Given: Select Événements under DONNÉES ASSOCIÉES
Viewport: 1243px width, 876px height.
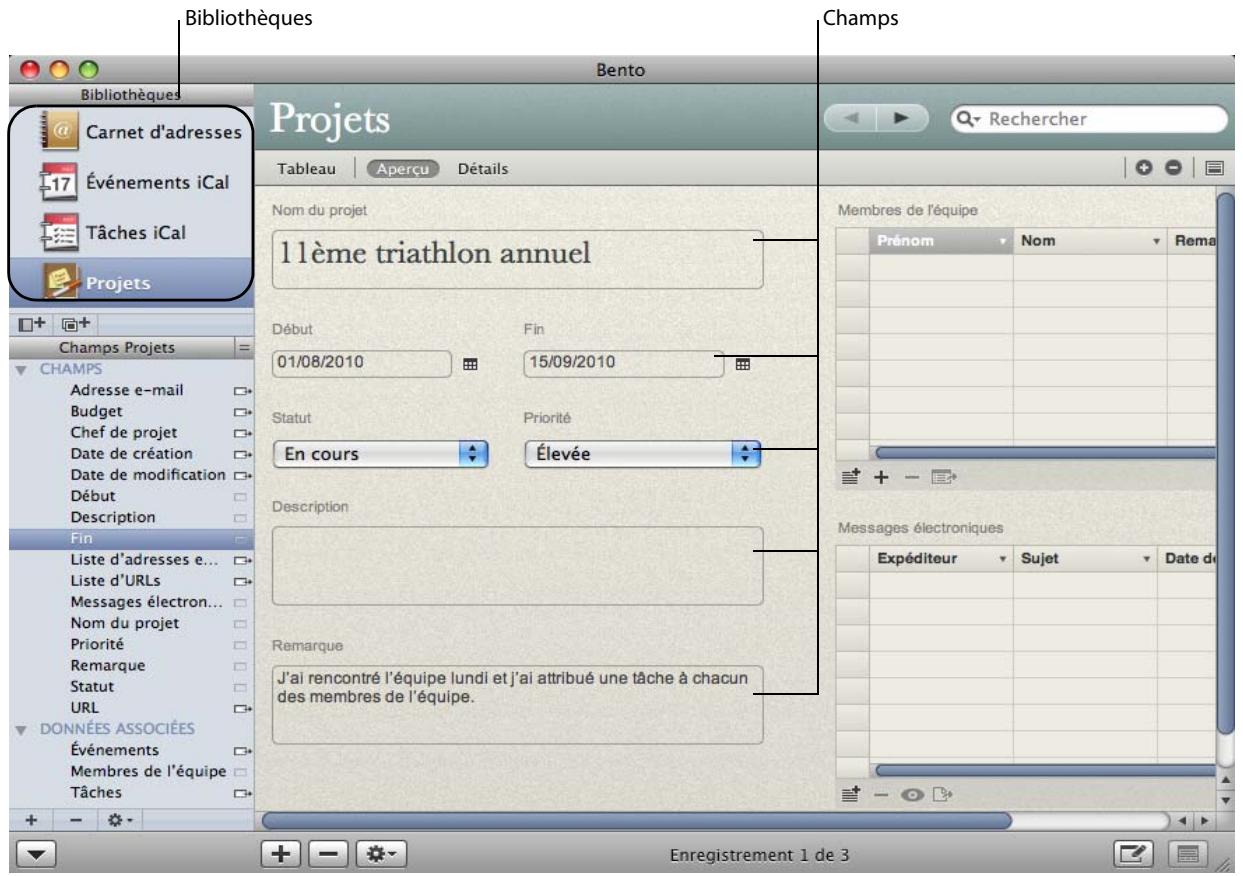Looking at the screenshot, I should pos(130,749).
